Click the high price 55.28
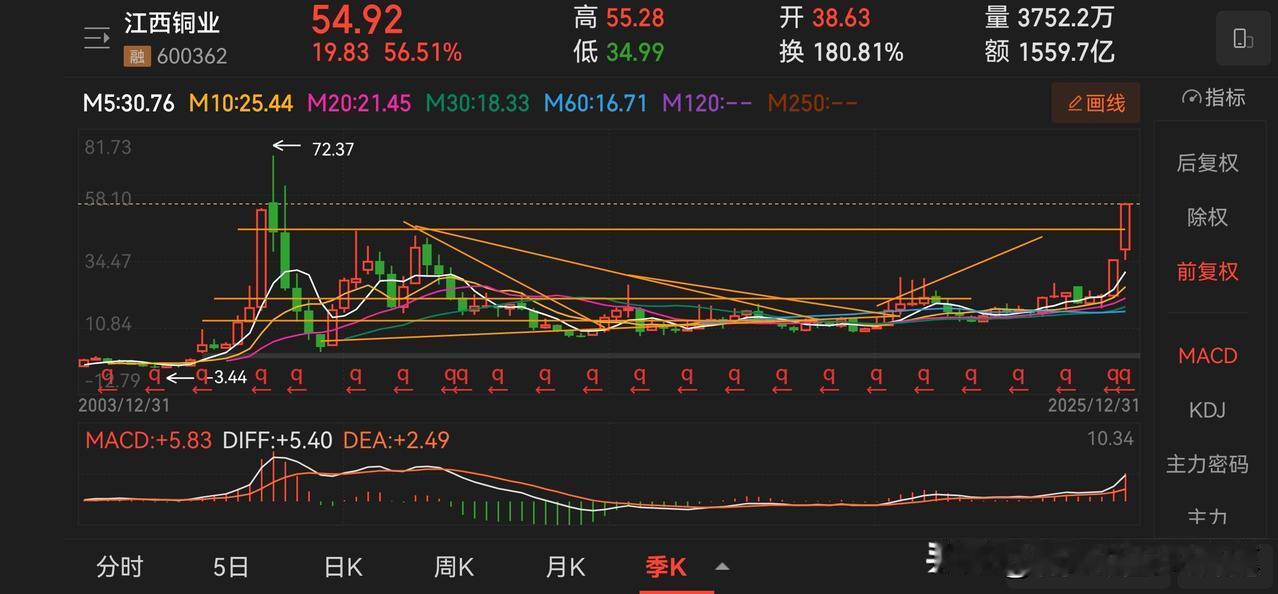This screenshot has width=1278, height=594. pyautogui.click(x=635, y=18)
